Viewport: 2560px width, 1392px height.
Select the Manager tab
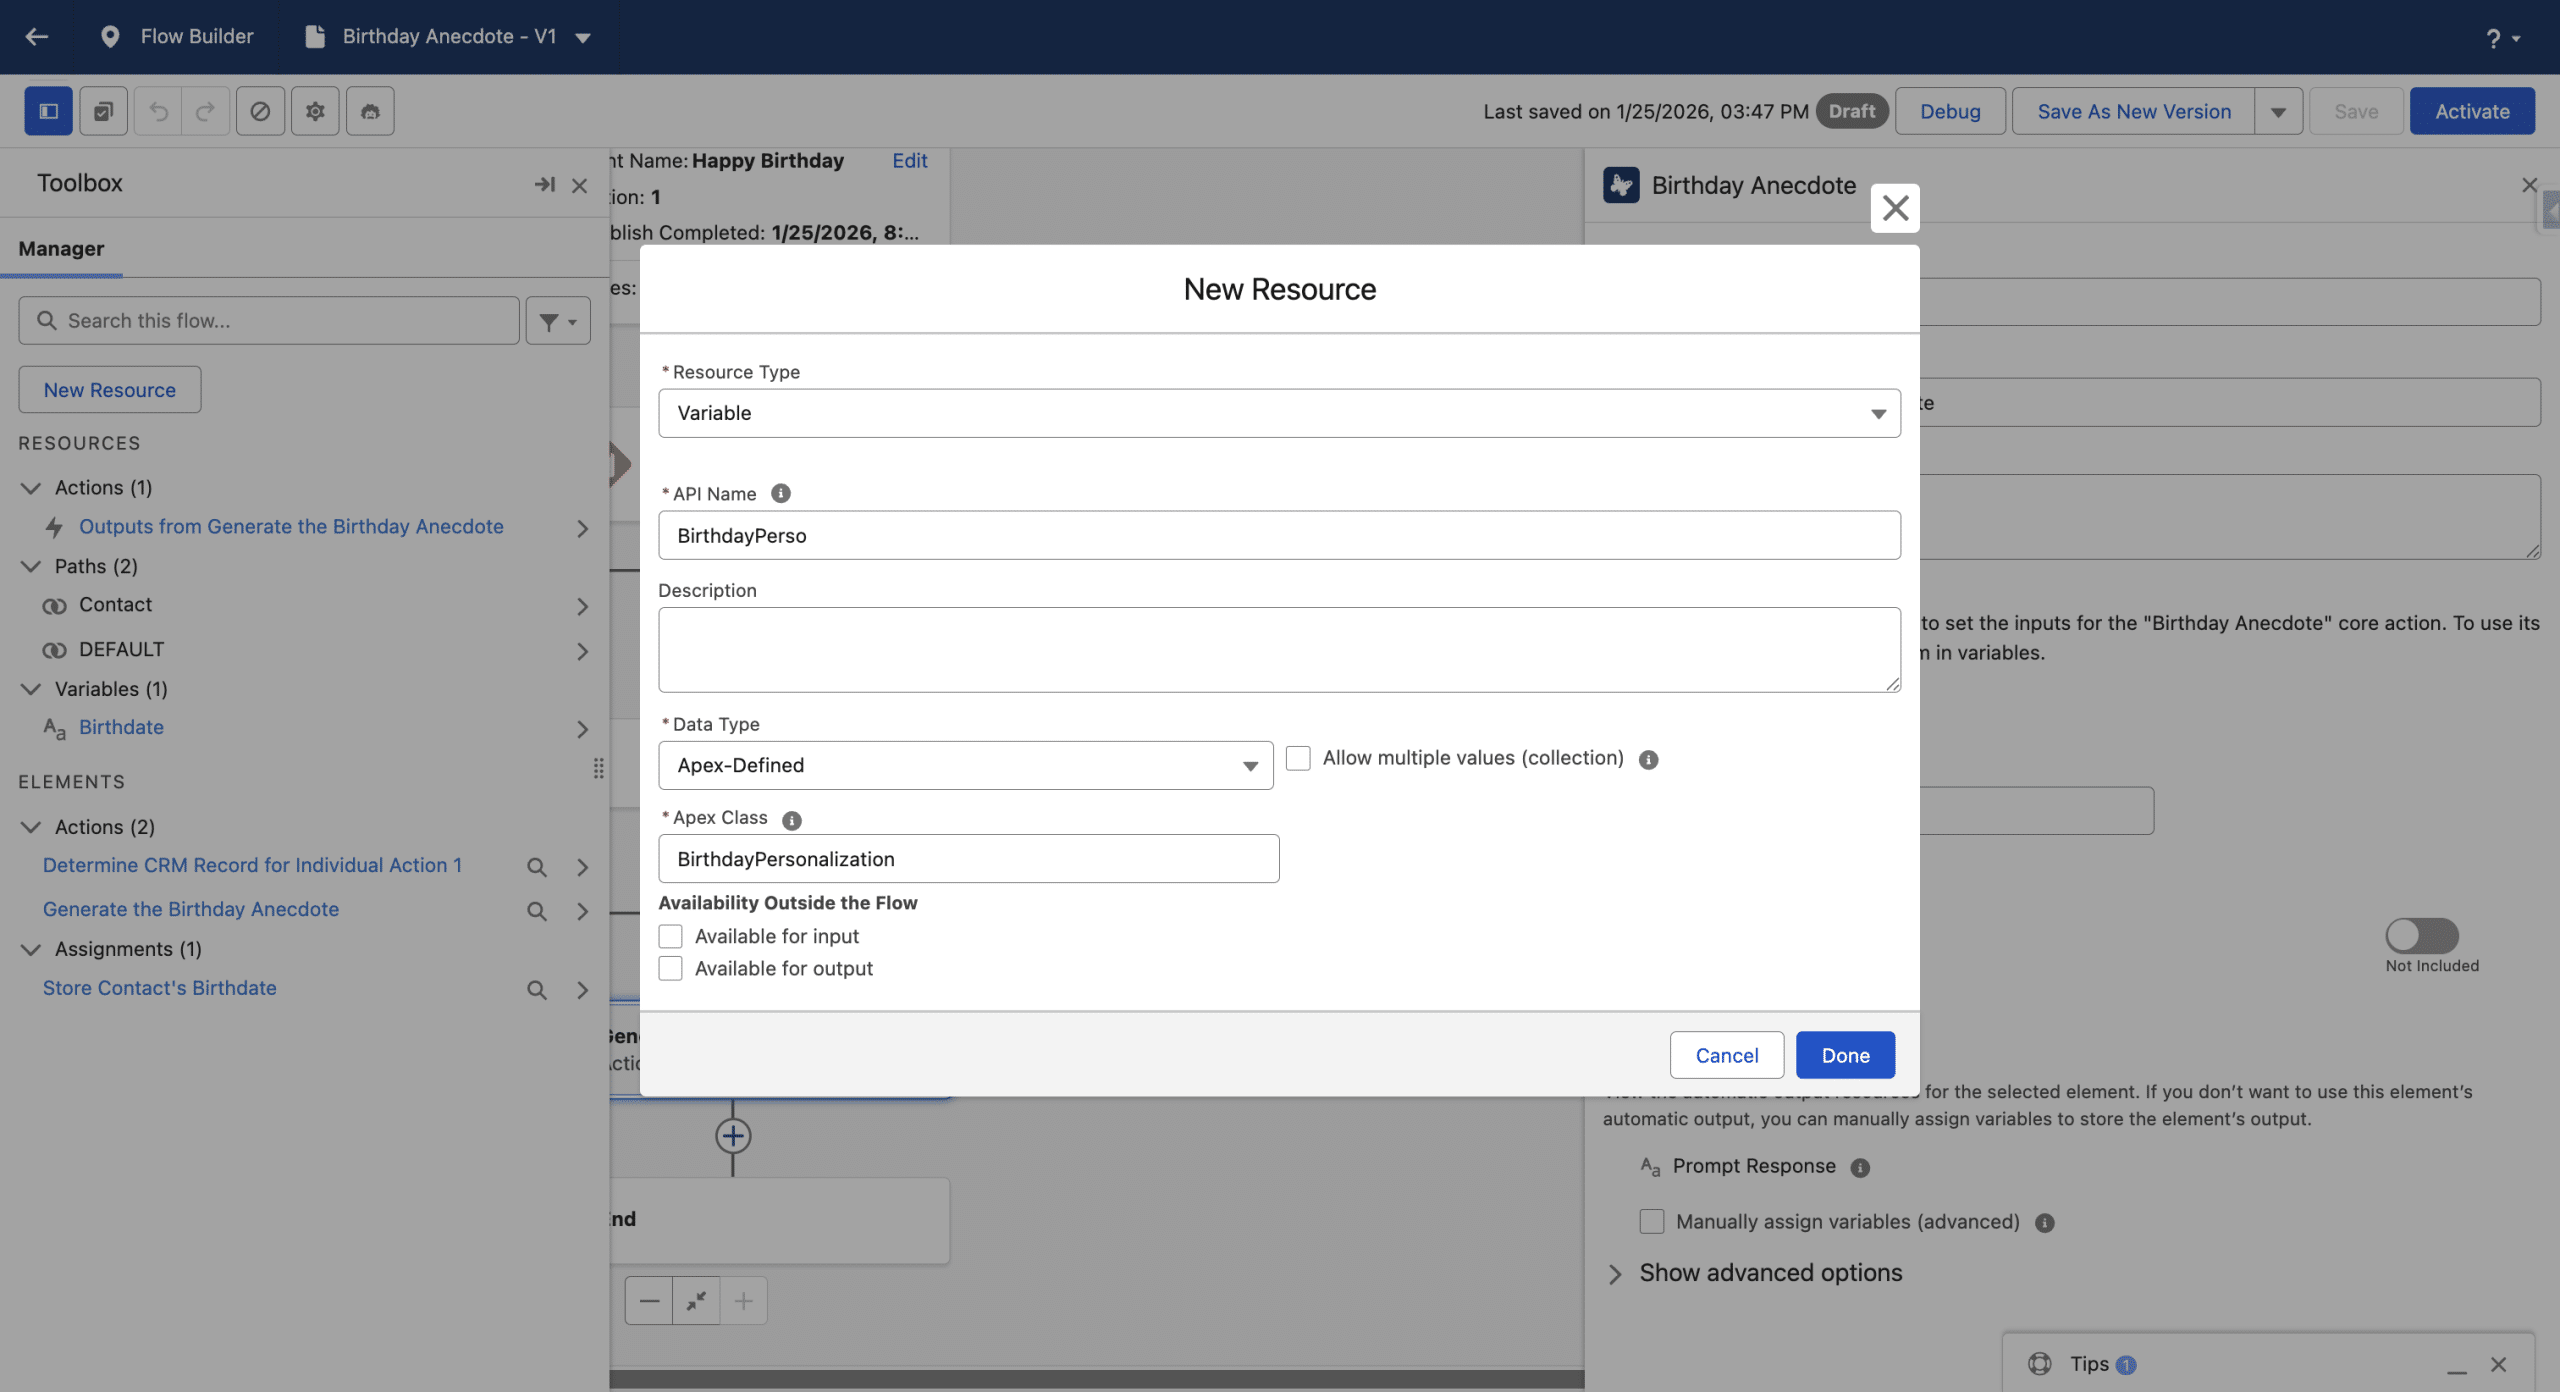(61, 249)
